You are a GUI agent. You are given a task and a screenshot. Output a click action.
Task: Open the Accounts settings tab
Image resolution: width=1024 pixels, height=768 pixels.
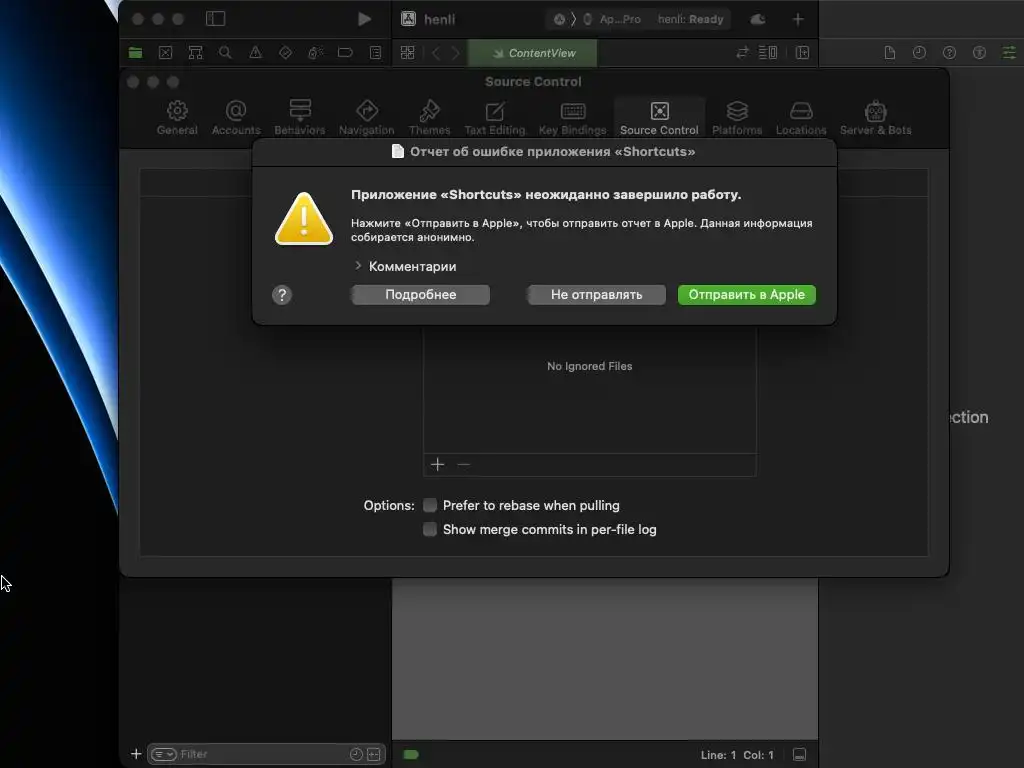tap(236, 118)
